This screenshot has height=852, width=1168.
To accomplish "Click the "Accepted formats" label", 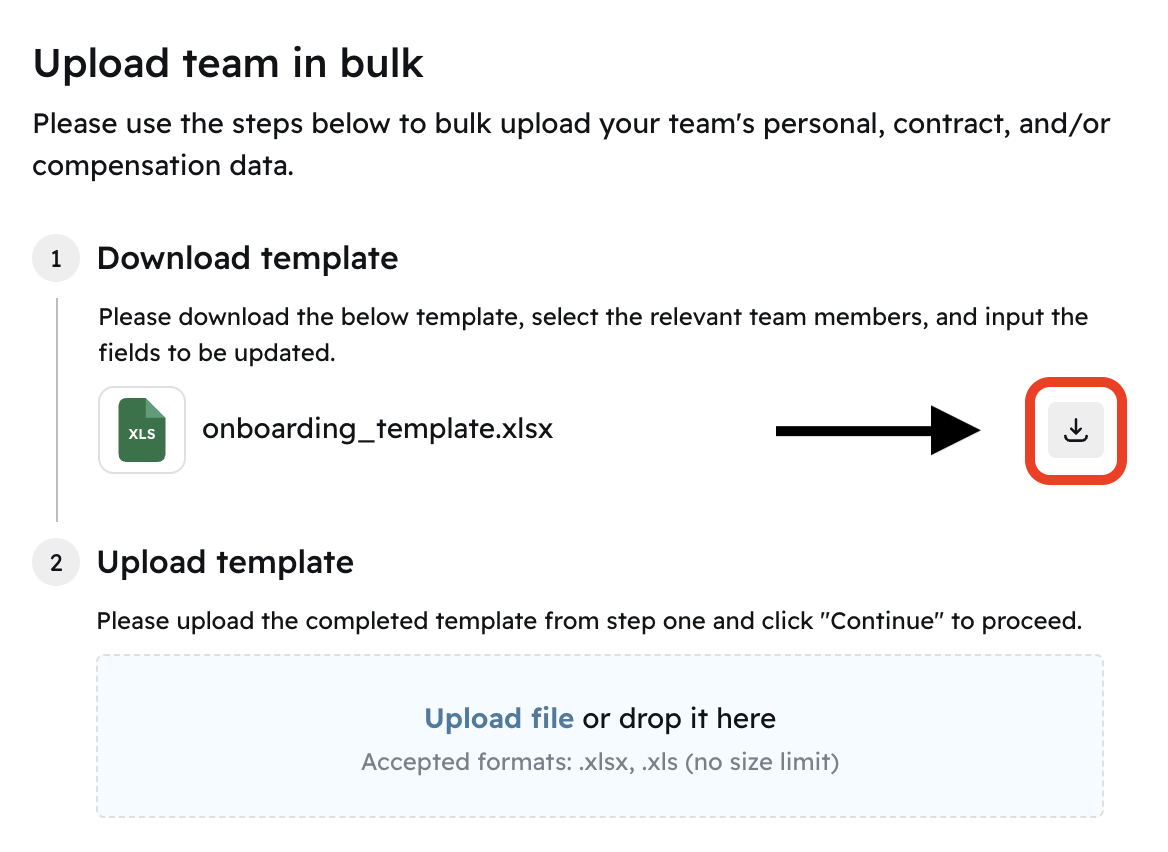I will [x=468, y=762].
